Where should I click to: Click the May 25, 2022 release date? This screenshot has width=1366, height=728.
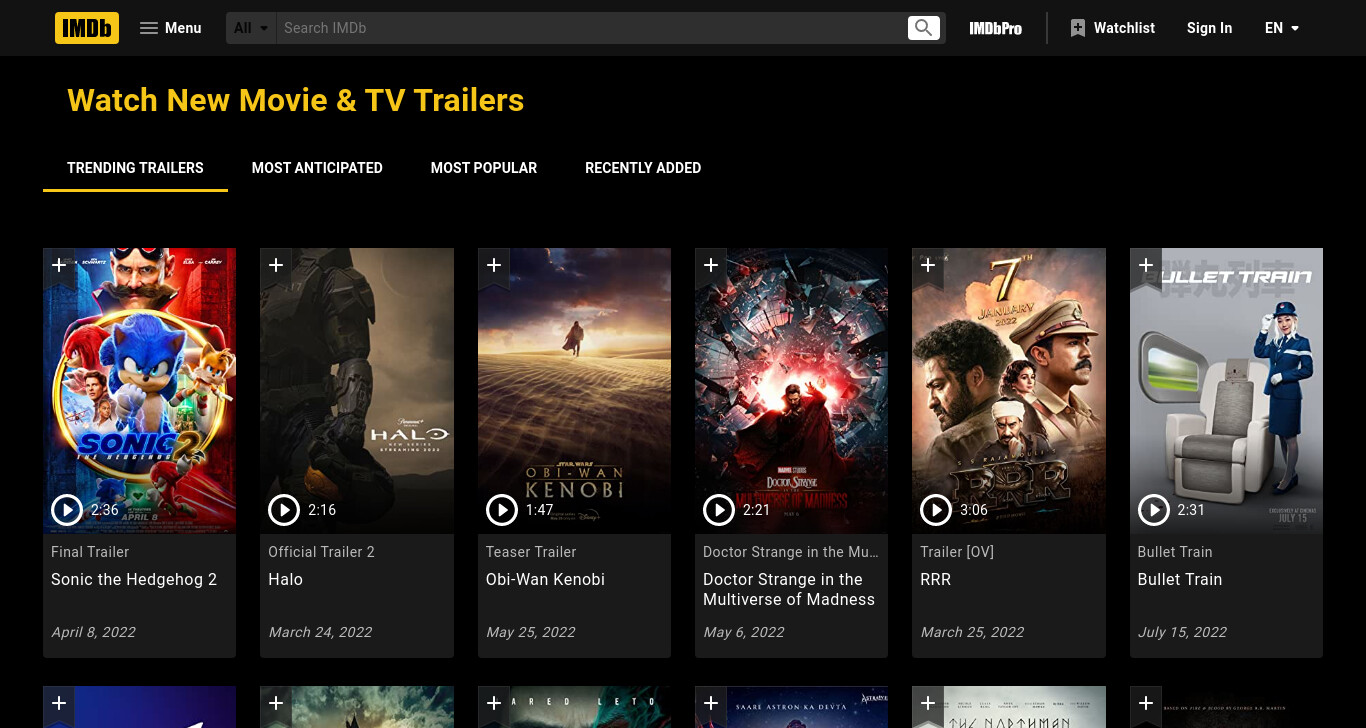point(531,632)
